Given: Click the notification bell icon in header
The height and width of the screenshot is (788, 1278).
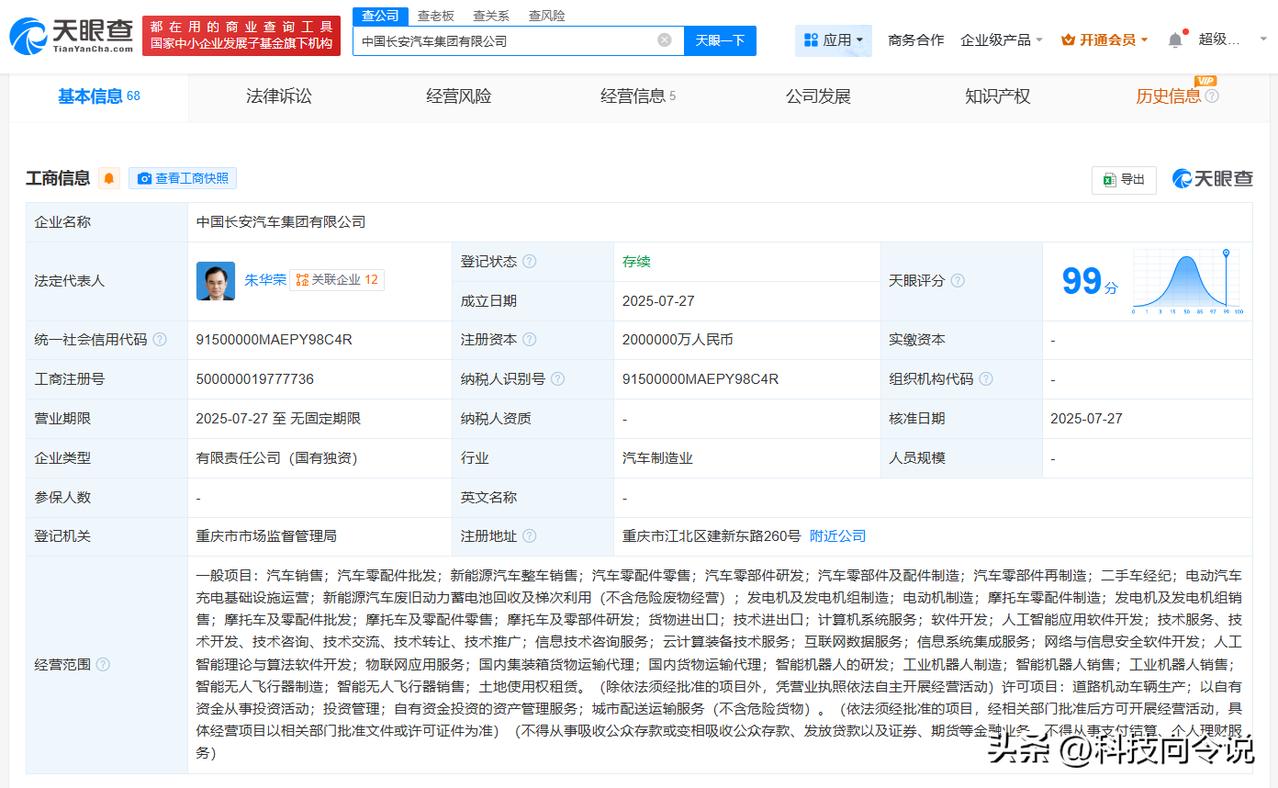Looking at the screenshot, I should [1175, 40].
